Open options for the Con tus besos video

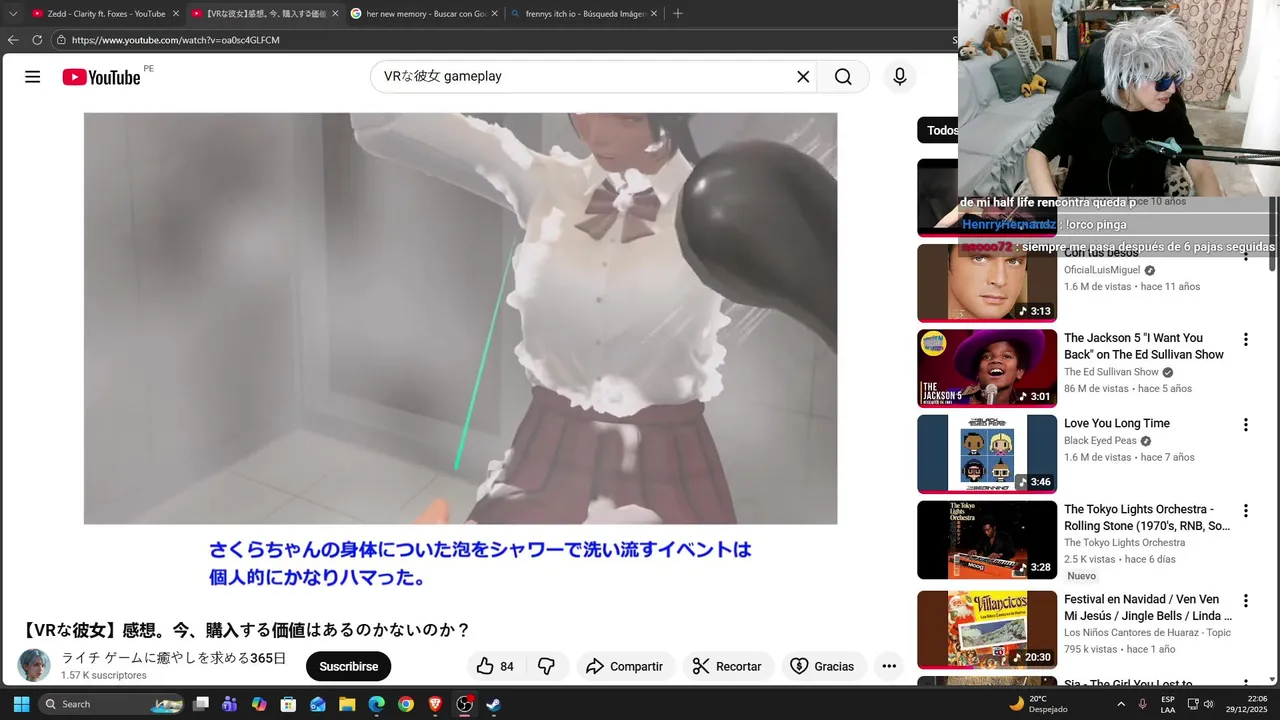point(1246,255)
